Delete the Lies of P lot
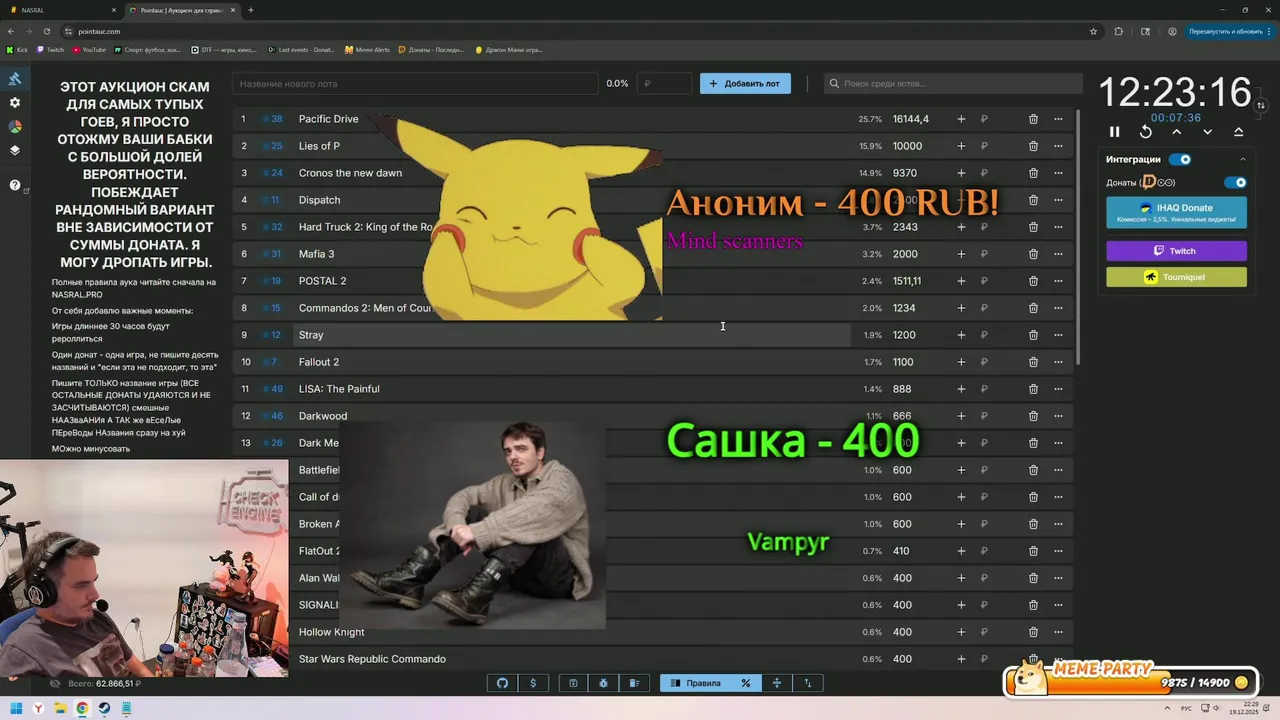 1033,146
